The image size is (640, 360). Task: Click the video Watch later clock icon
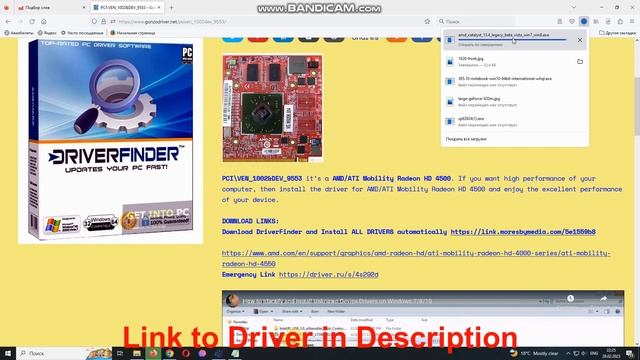tap(571, 299)
